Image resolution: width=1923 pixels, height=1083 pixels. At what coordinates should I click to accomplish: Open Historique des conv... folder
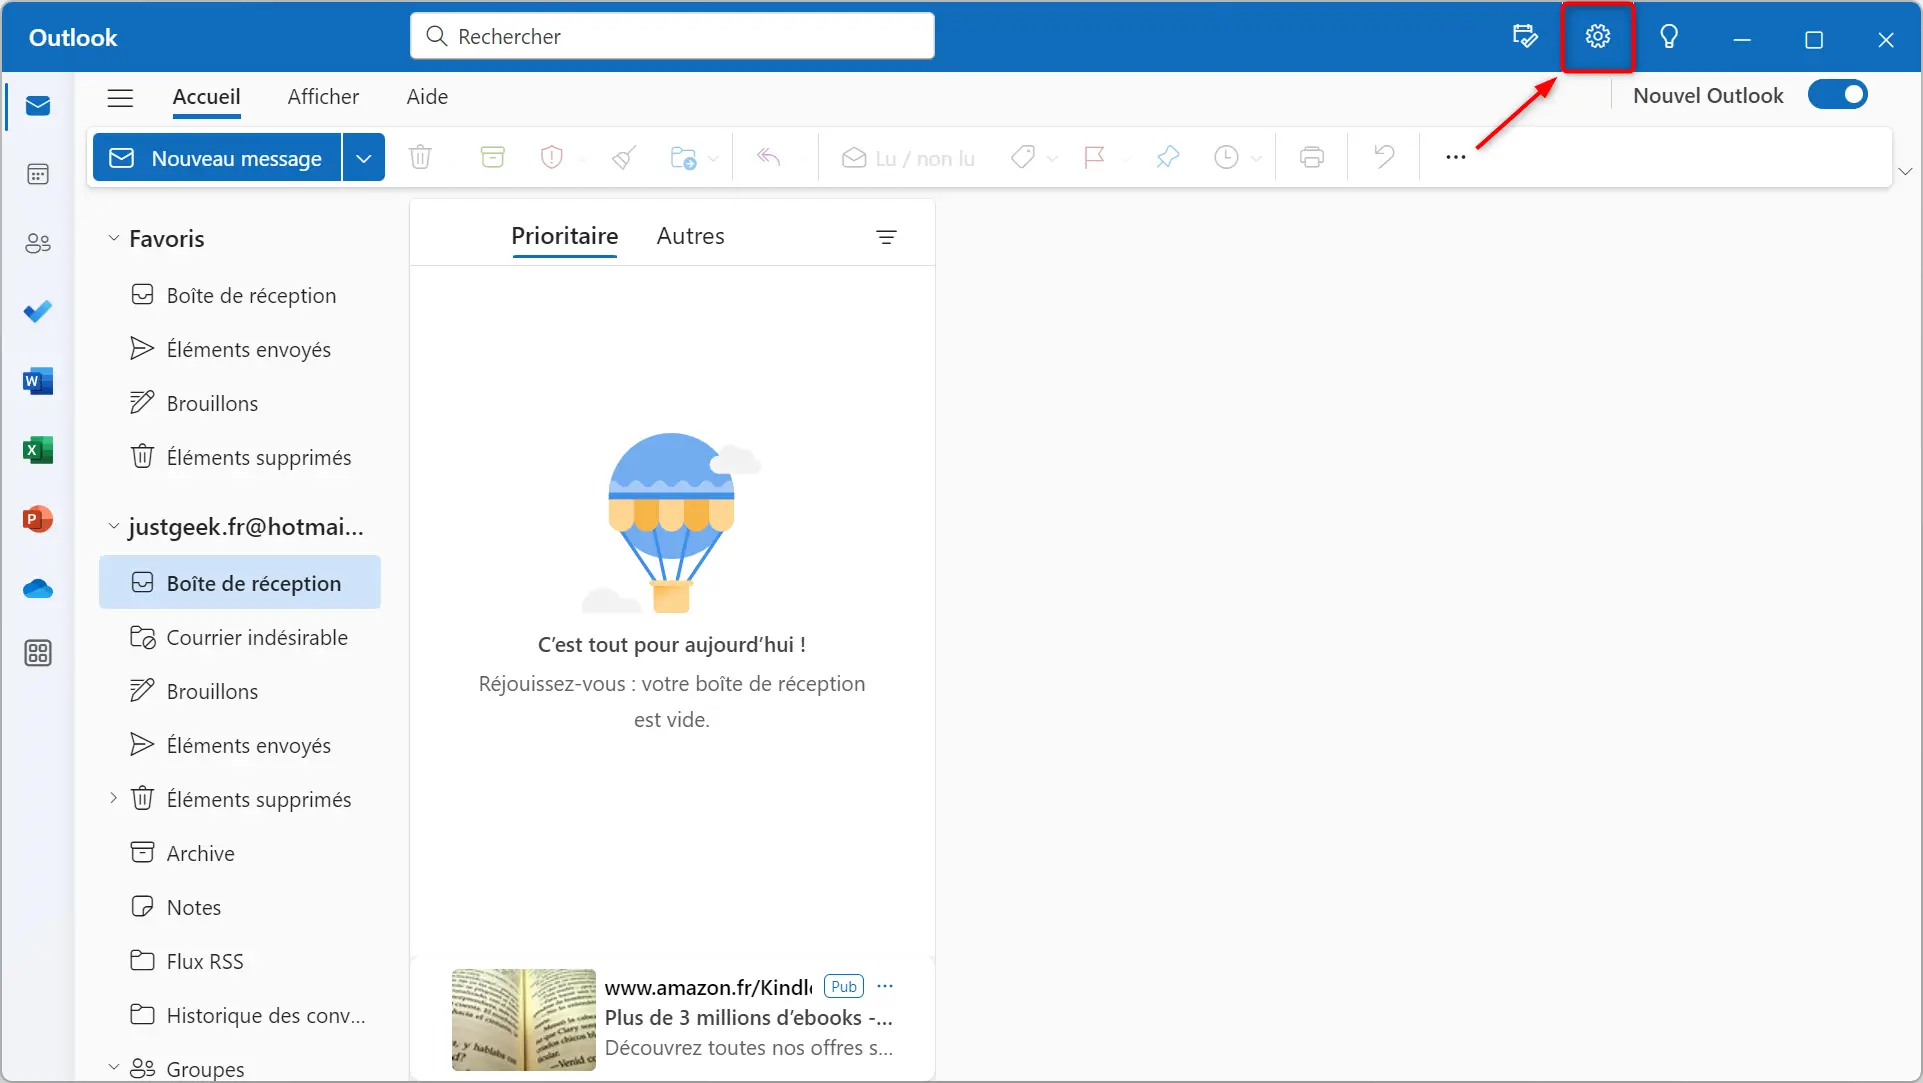coord(241,1015)
